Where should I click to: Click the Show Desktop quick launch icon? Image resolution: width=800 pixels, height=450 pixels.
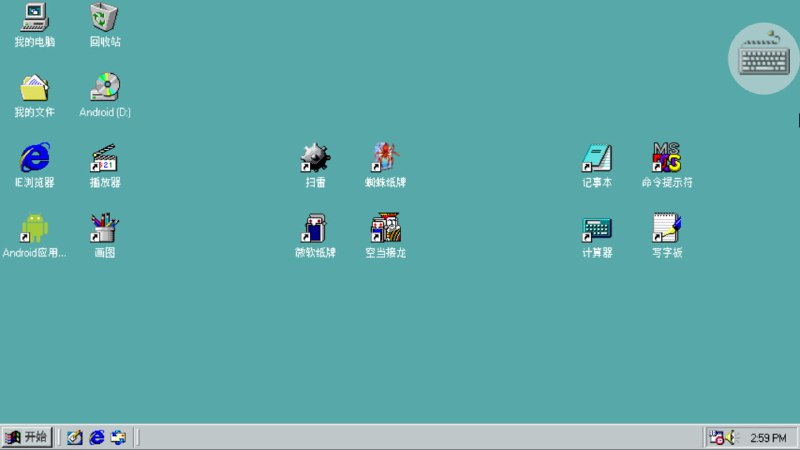[74, 437]
